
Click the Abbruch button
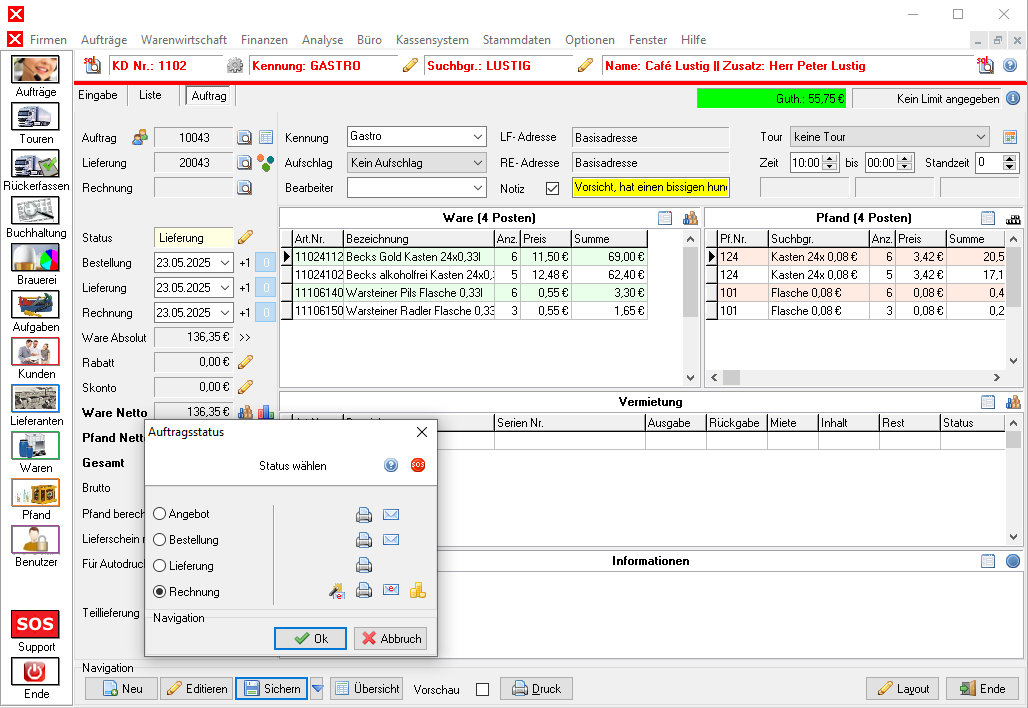(x=390, y=639)
